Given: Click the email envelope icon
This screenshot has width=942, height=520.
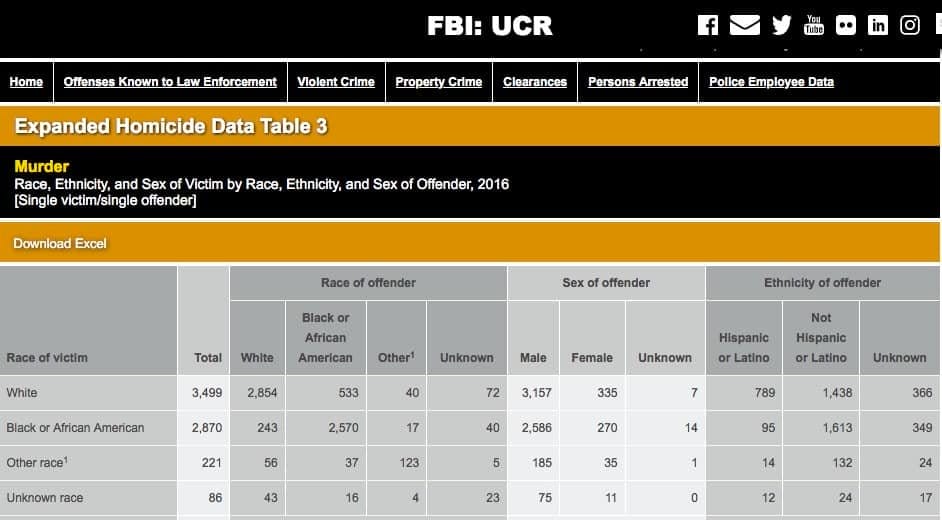Looking at the screenshot, I should (x=744, y=26).
